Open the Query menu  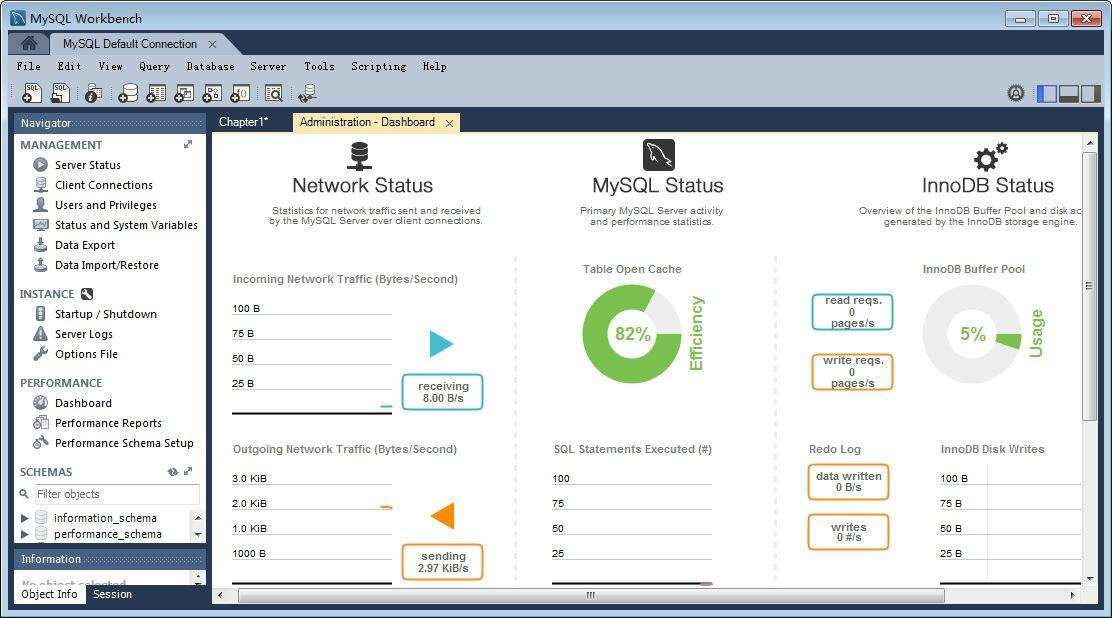click(154, 66)
